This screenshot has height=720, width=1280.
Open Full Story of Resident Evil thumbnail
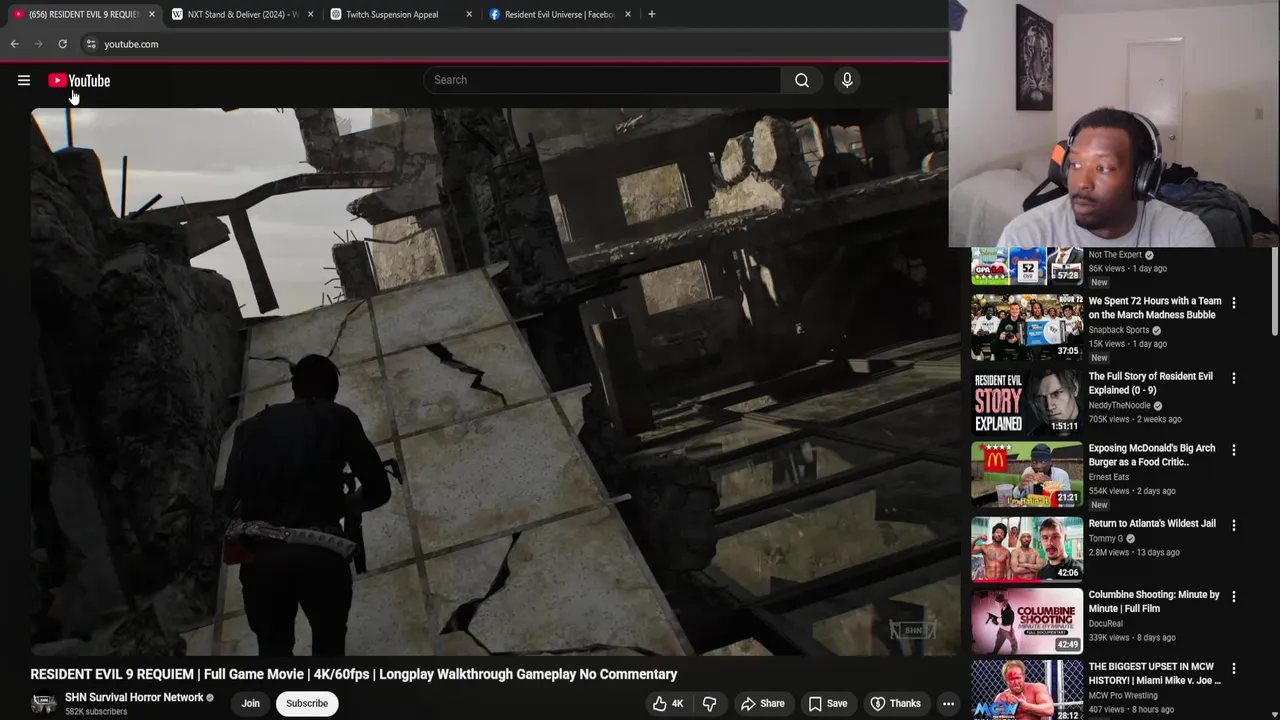pyautogui.click(x=1027, y=401)
